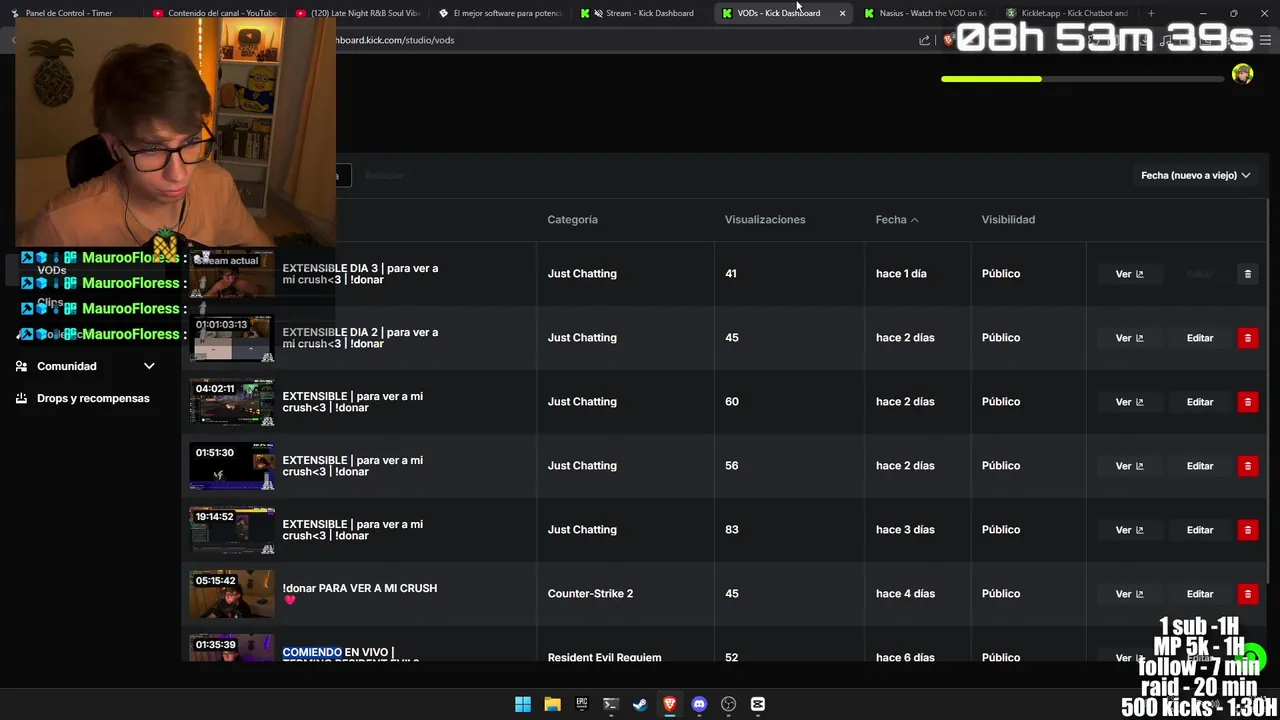The height and width of the screenshot is (720, 1280).
Task: Click Ver for the Counter-Strike 2 VOD
Action: (1129, 594)
